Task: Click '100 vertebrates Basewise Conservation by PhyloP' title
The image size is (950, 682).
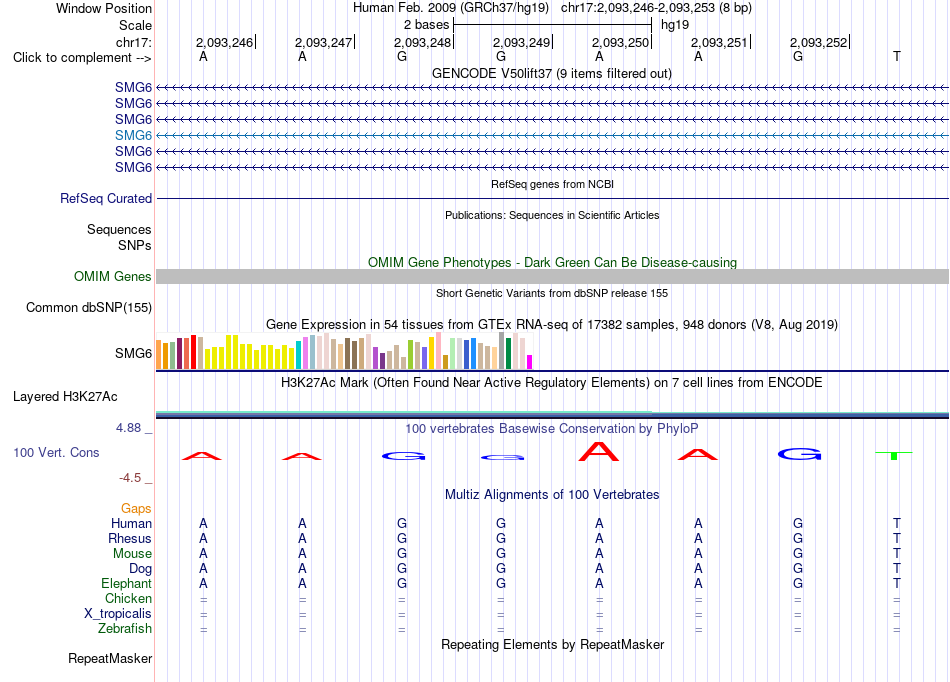Action: coord(551,428)
